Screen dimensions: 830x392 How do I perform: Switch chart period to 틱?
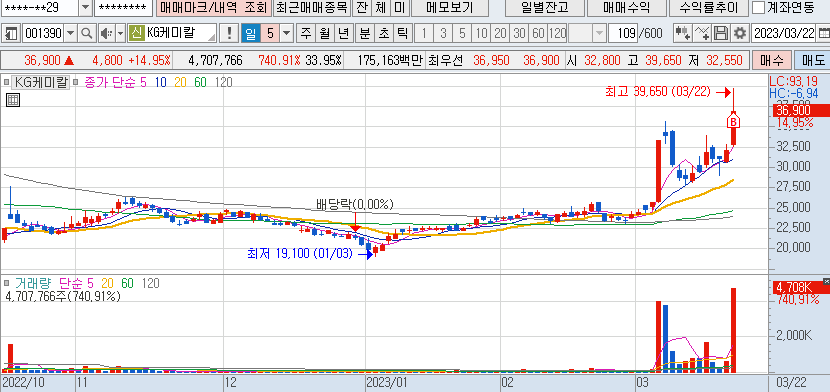(x=402, y=33)
